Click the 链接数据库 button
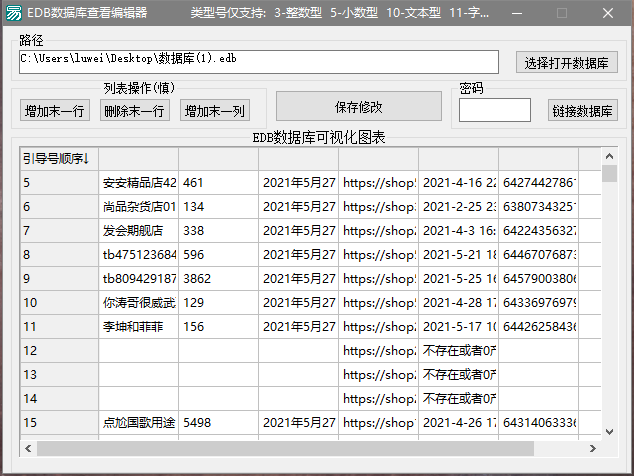 pyautogui.click(x=583, y=111)
